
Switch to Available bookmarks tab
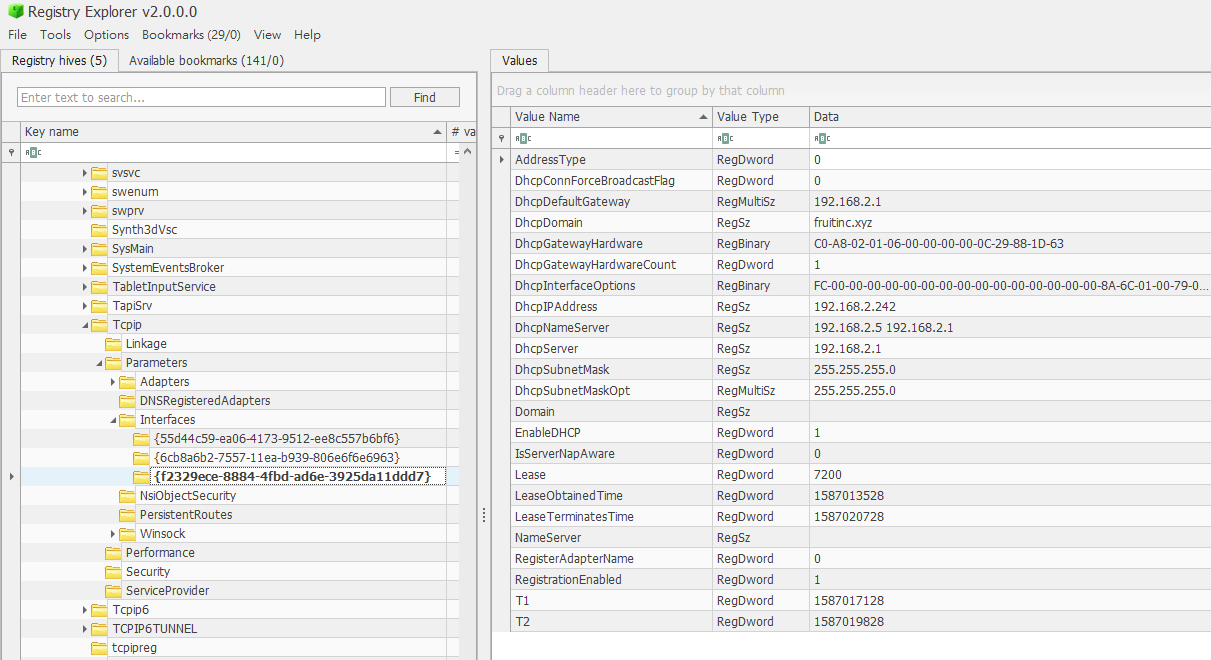(206, 60)
